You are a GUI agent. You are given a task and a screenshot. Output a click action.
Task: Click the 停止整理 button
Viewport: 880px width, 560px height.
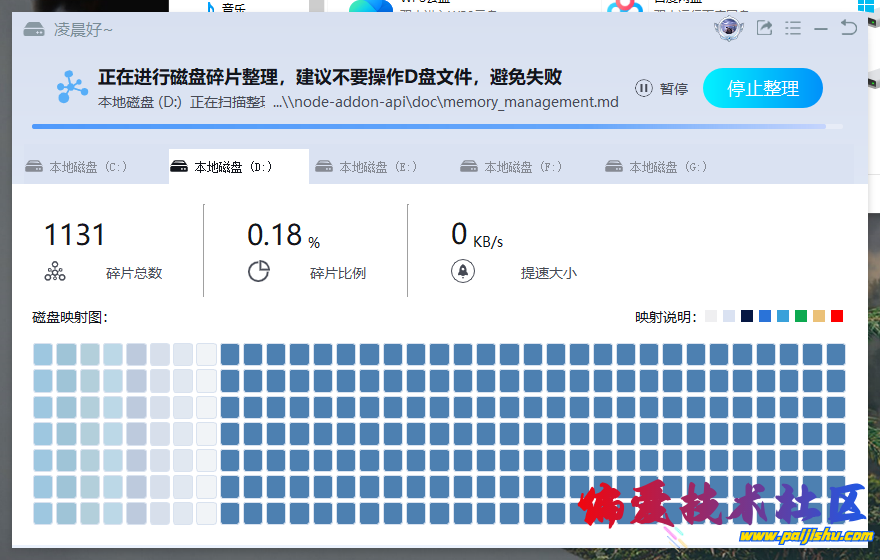point(762,88)
